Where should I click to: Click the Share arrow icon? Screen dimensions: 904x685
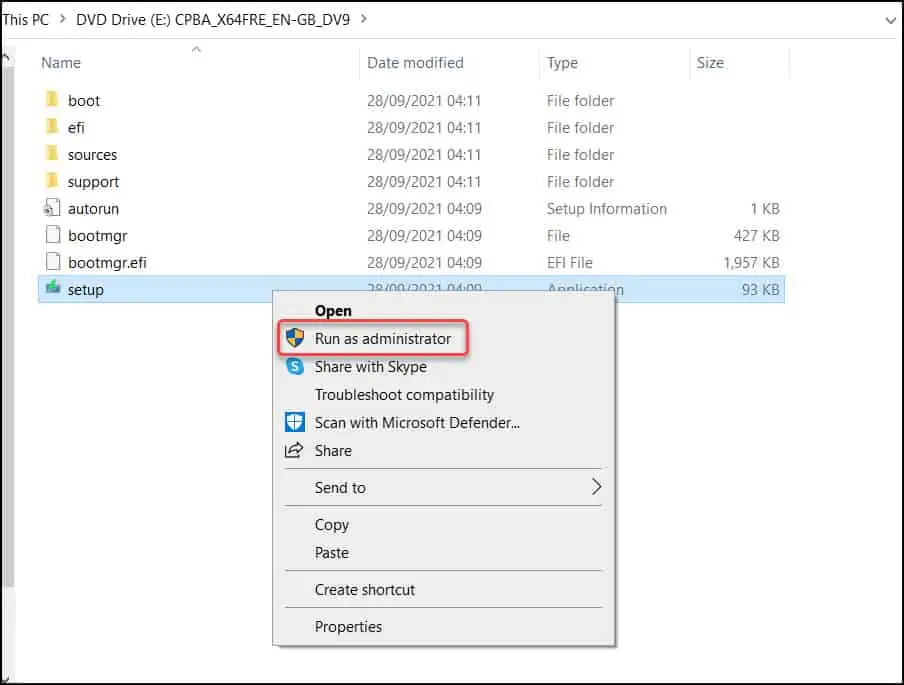click(293, 450)
